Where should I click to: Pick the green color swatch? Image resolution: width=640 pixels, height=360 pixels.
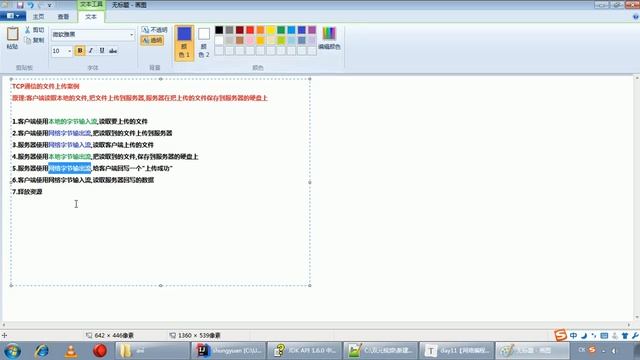(x=281, y=30)
